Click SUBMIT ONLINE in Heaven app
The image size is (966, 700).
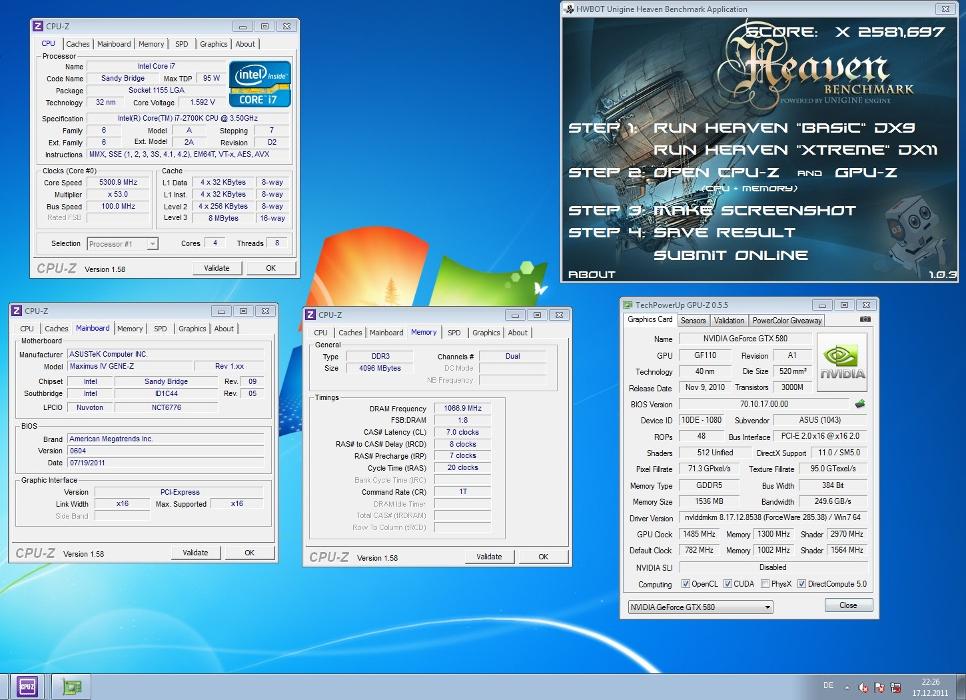coord(731,255)
